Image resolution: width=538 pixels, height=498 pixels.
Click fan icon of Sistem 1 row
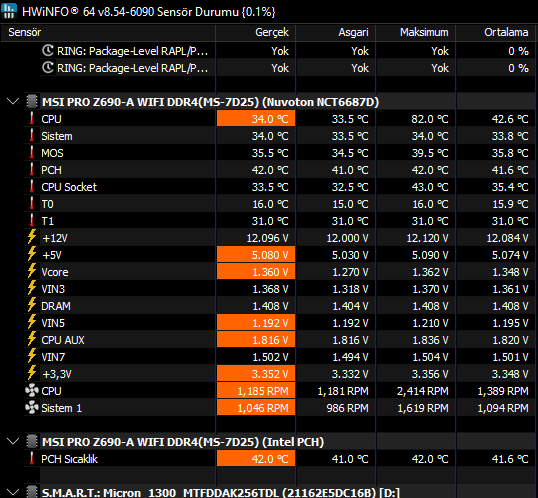[32, 407]
